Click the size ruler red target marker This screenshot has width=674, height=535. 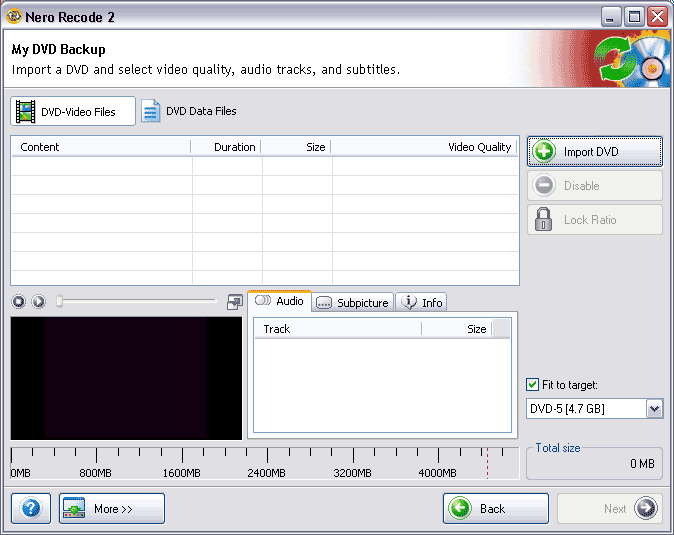tap(487, 463)
